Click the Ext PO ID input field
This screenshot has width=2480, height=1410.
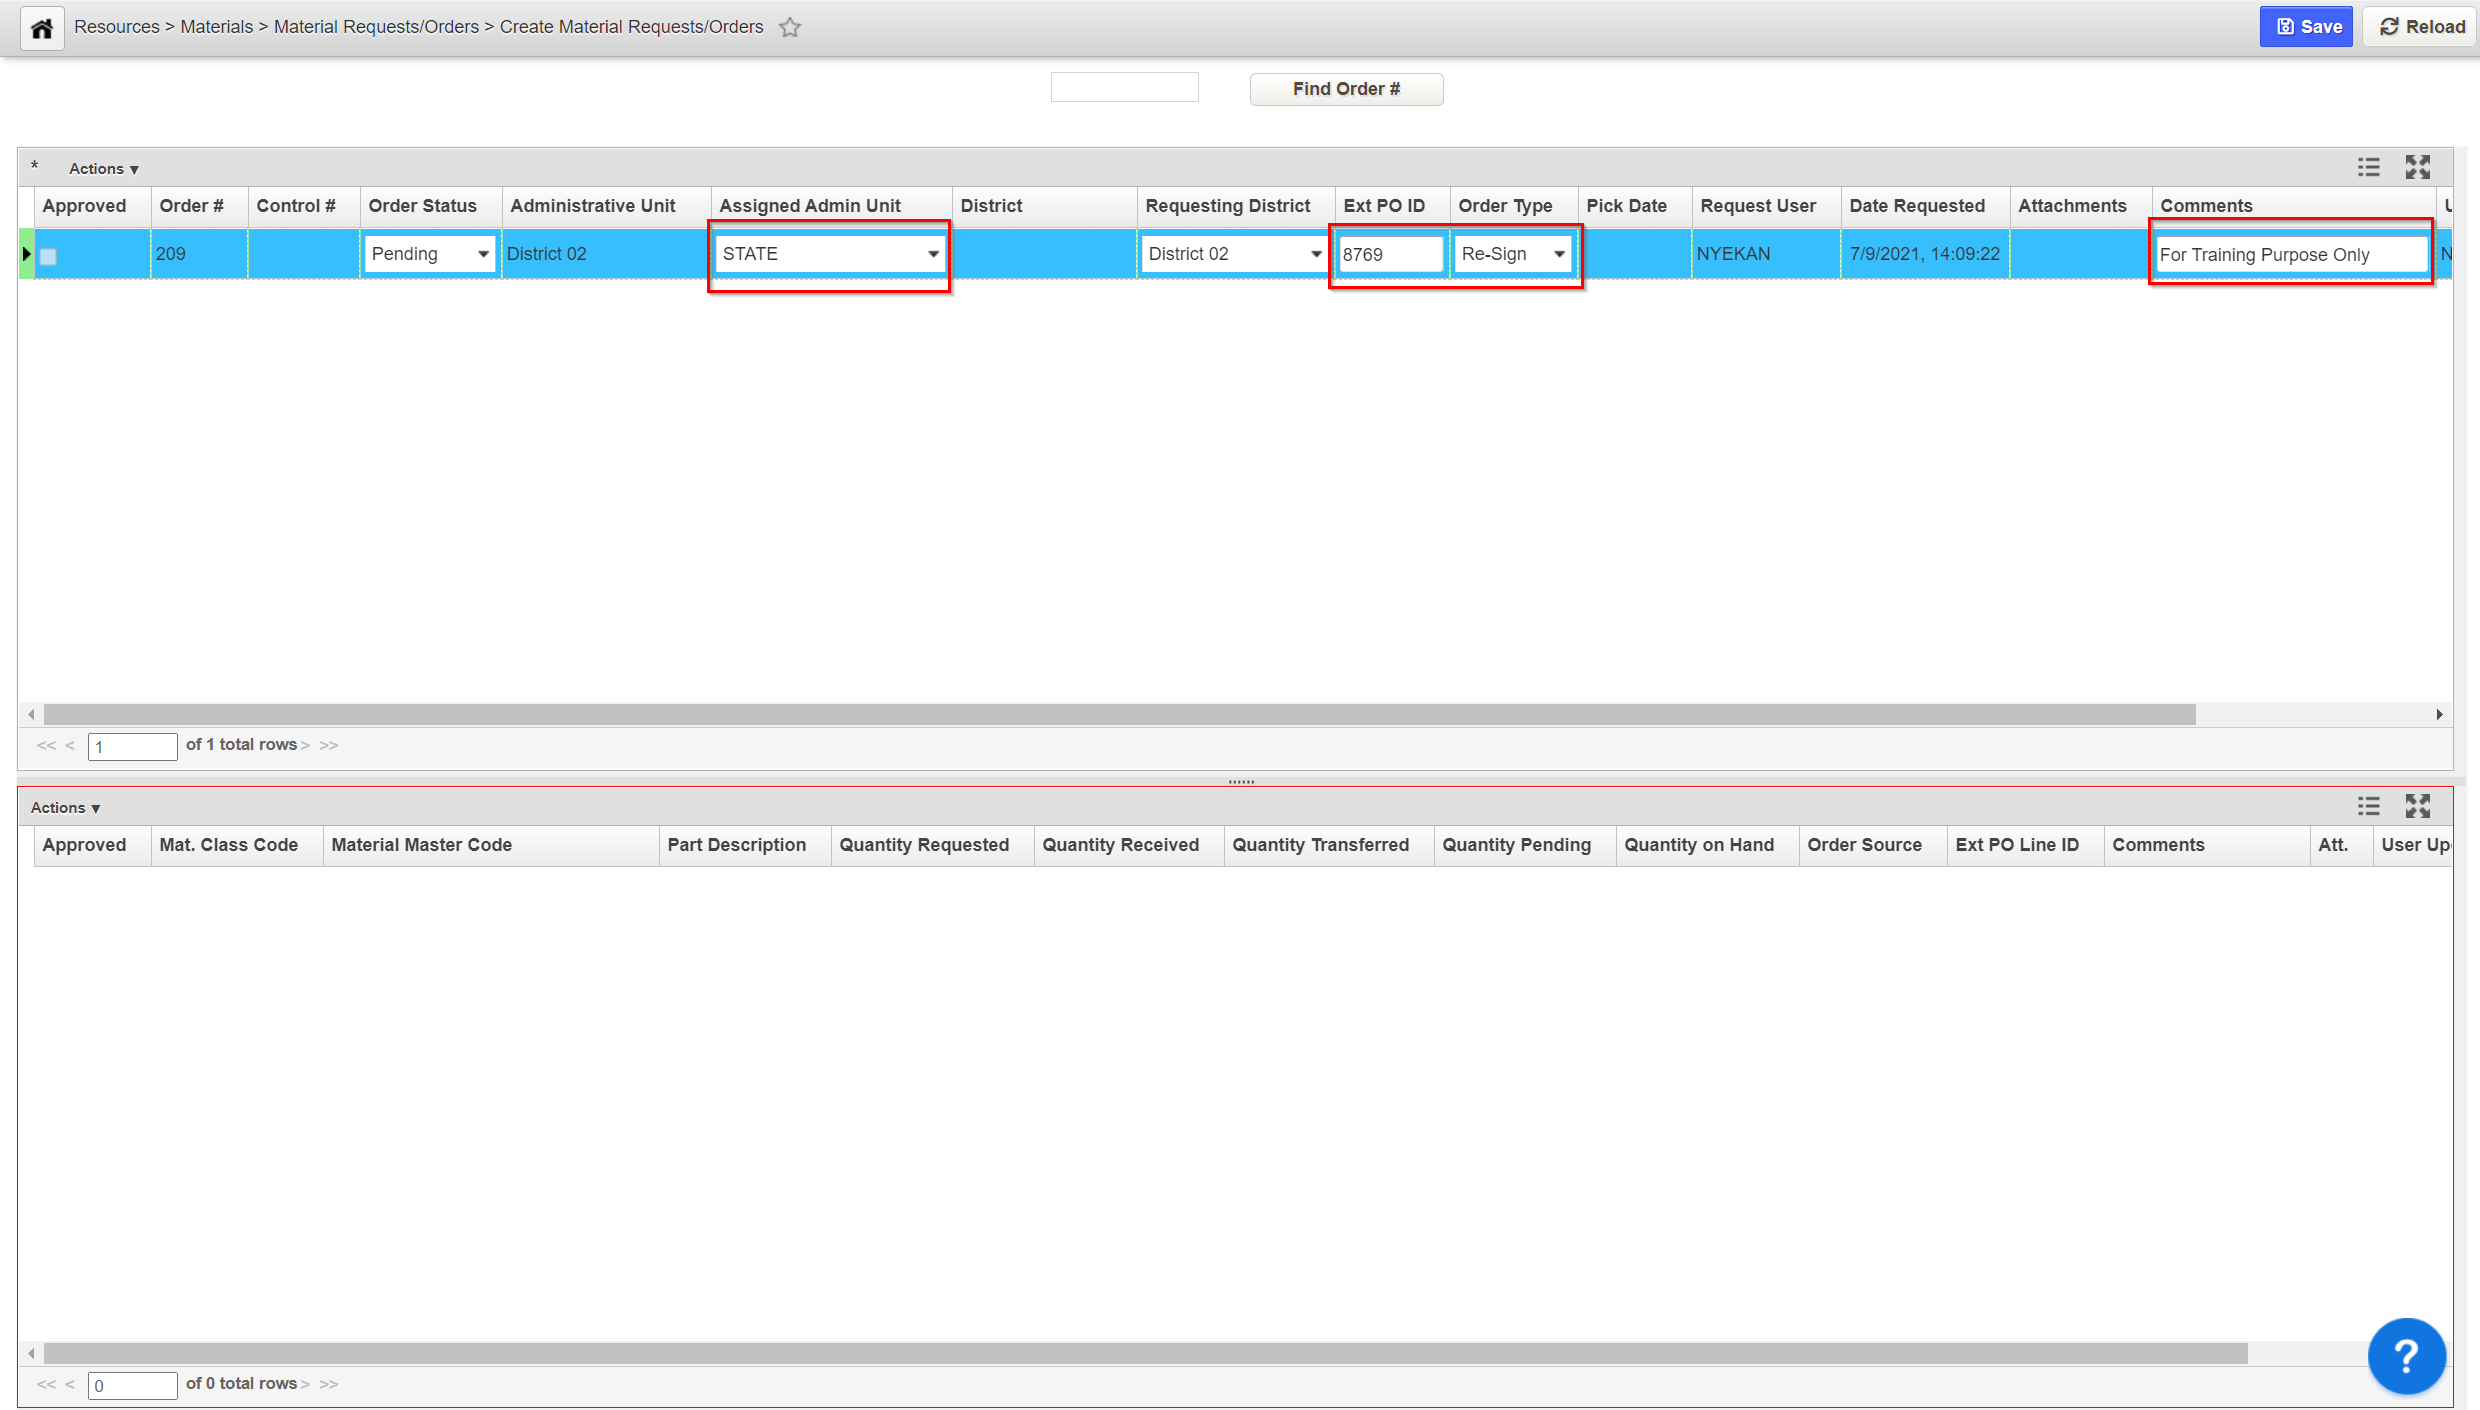pyautogui.click(x=1390, y=254)
